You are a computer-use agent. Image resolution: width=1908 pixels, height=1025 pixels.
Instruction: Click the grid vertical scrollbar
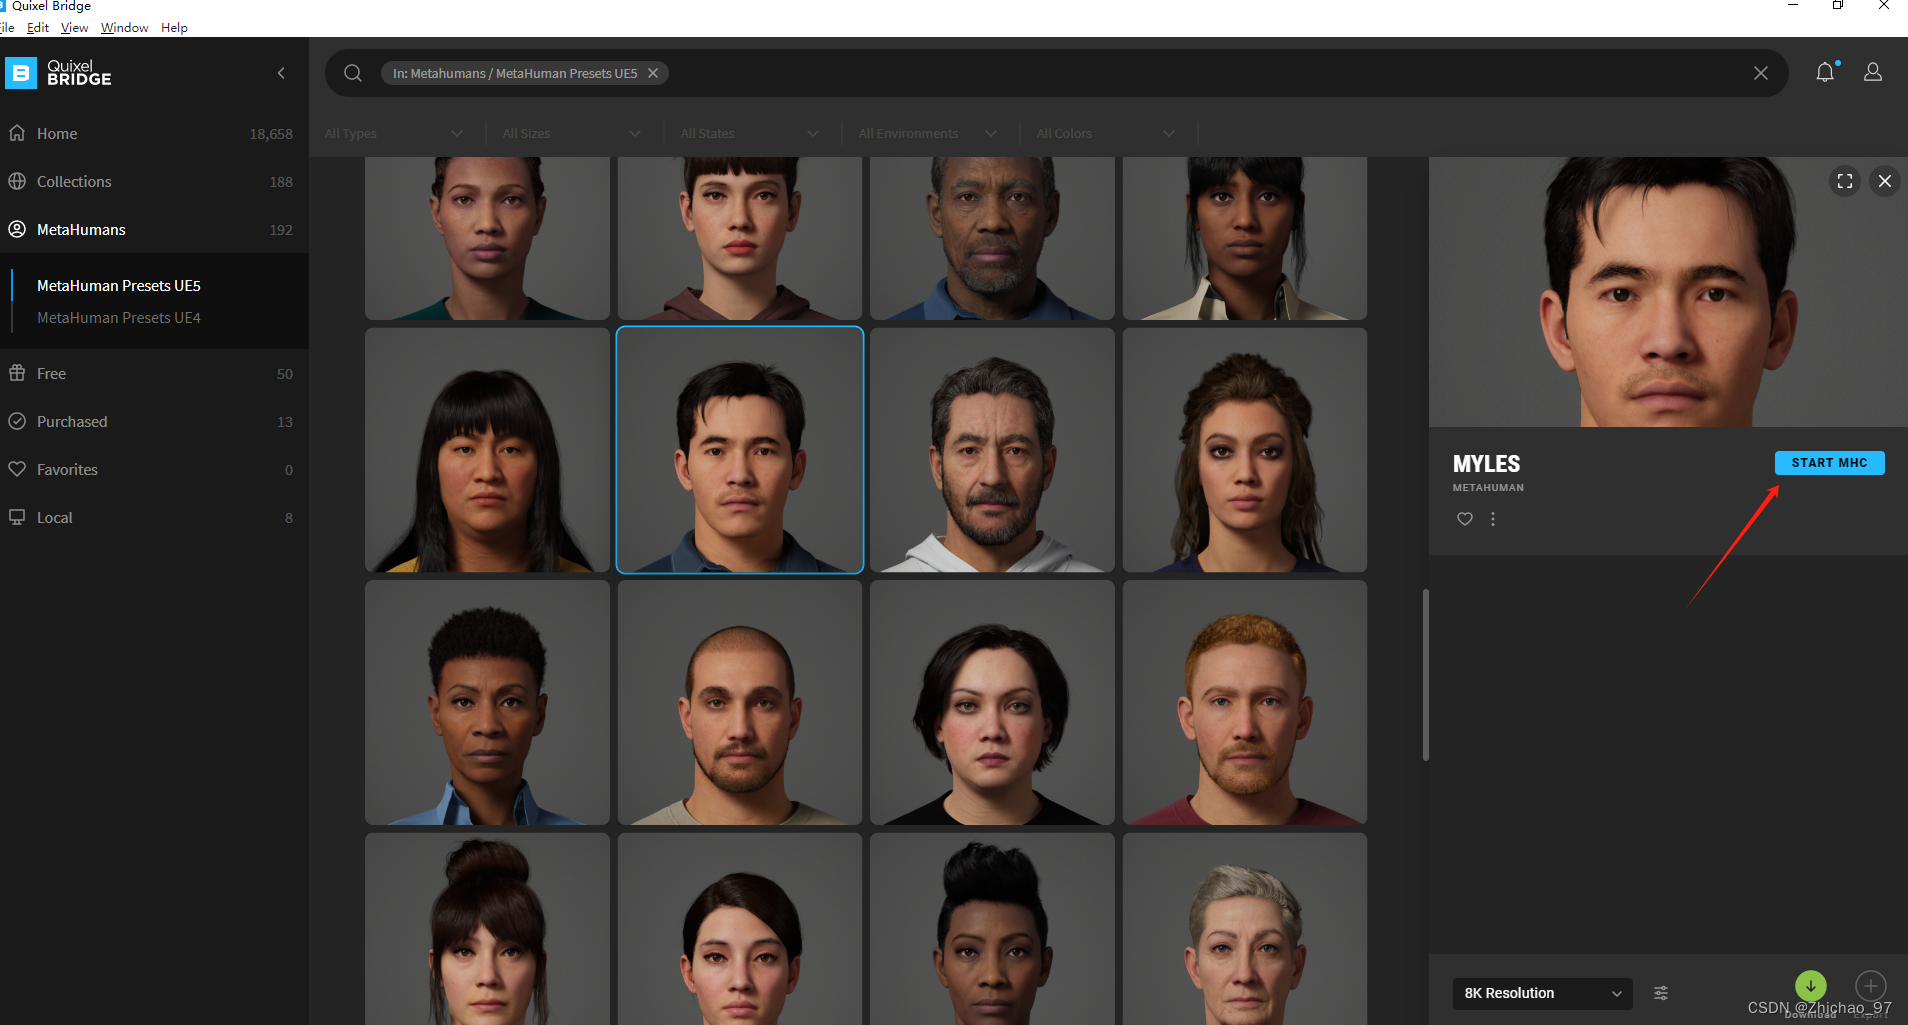pos(1425,675)
